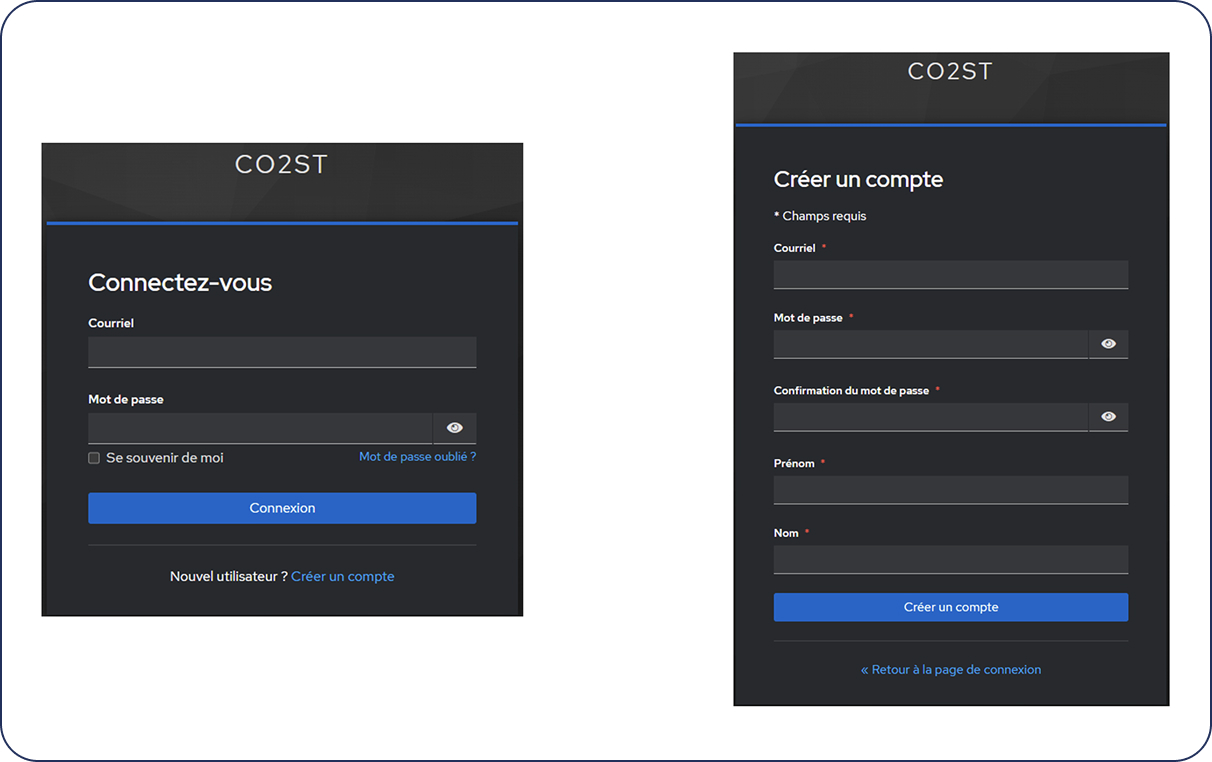The width and height of the screenshot is (1212, 762).
Task: Show password in the login form
Action: (x=455, y=428)
